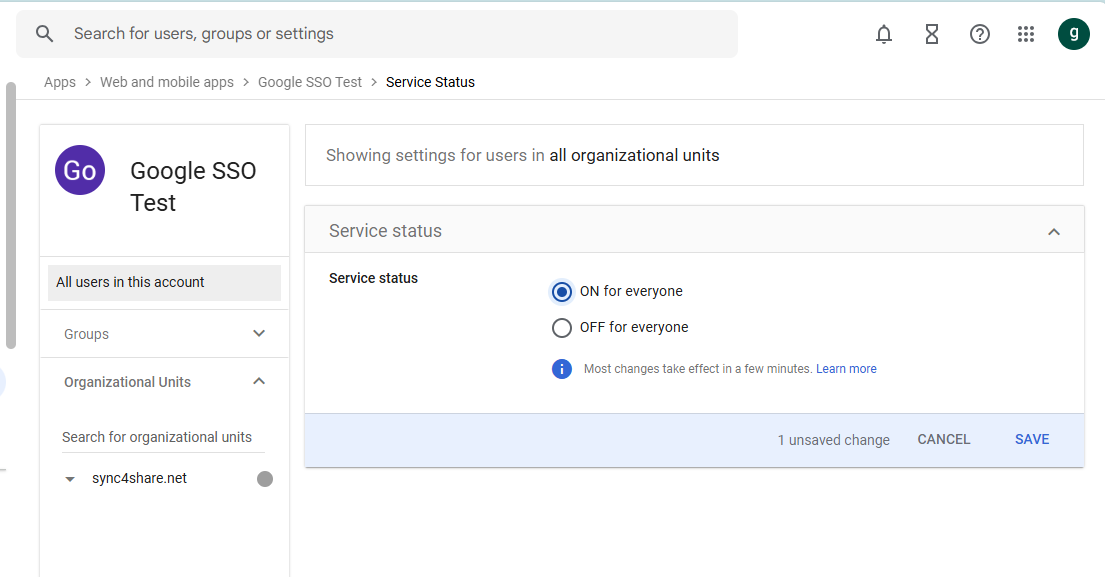Viewport: 1105px width, 577px height.
Task: Click the SAVE button
Action: pos(1032,440)
